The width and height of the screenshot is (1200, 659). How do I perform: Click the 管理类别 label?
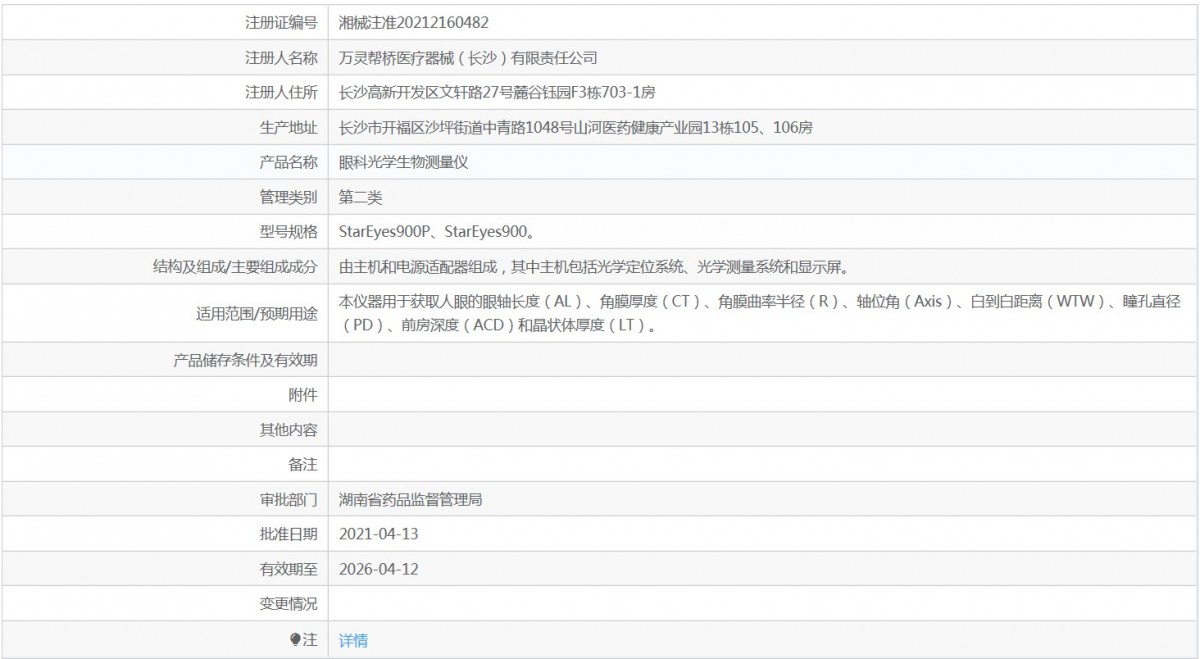[288, 197]
